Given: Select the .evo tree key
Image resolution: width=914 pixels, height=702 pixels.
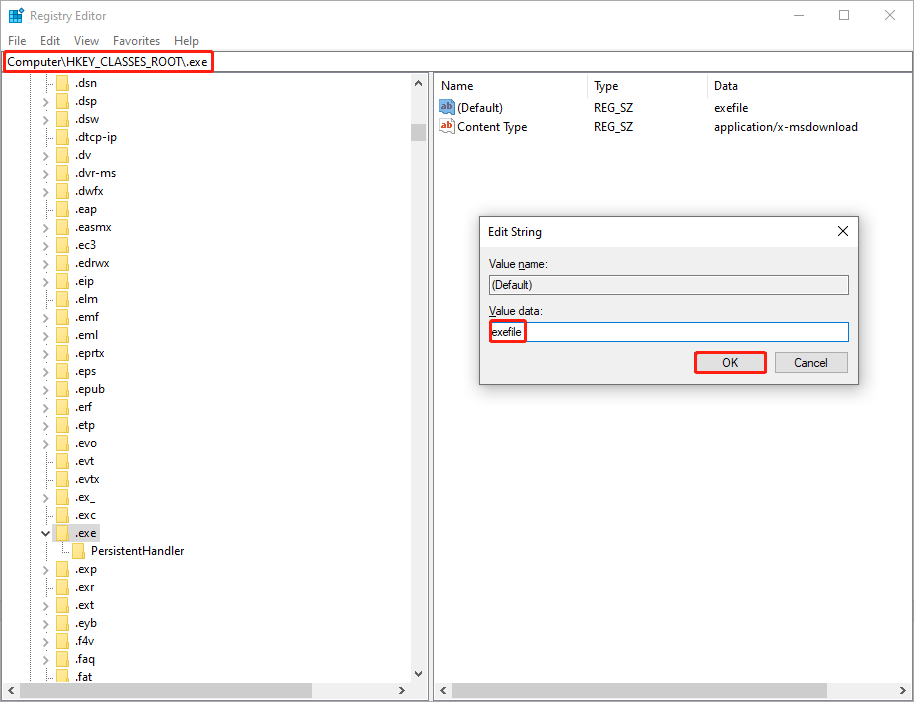Looking at the screenshot, I should pyautogui.click(x=86, y=443).
